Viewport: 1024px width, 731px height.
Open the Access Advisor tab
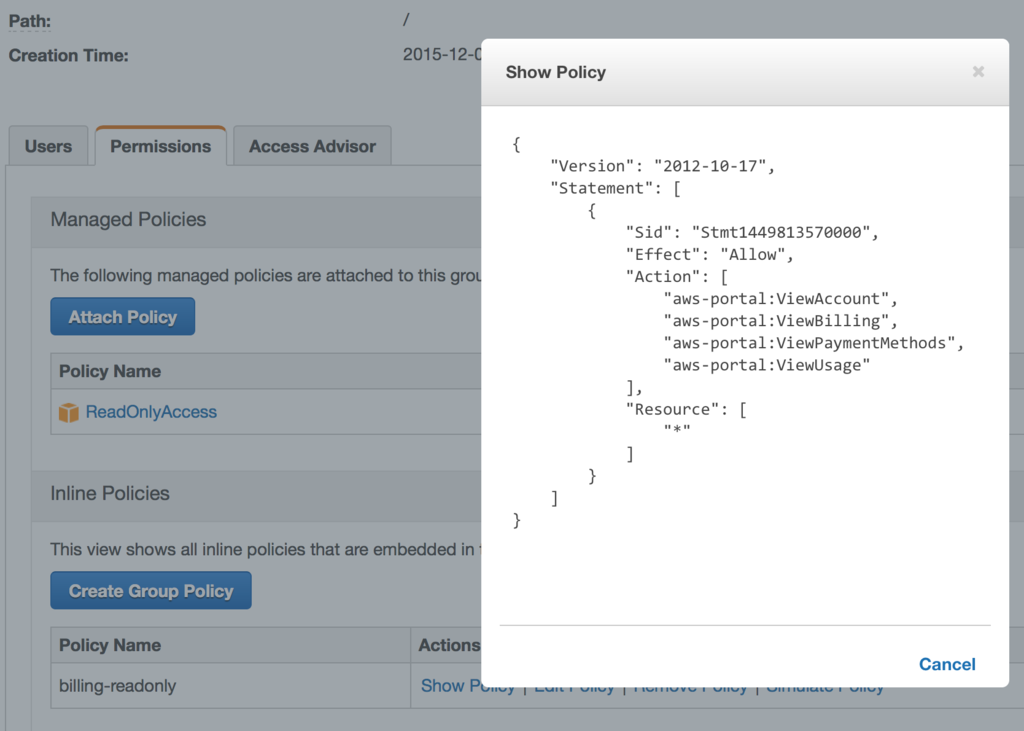pyautogui.click(x=312, y=146)
